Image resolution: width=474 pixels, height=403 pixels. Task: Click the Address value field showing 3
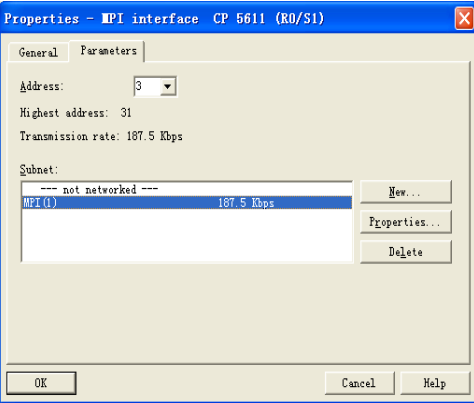tap(147, 87)
